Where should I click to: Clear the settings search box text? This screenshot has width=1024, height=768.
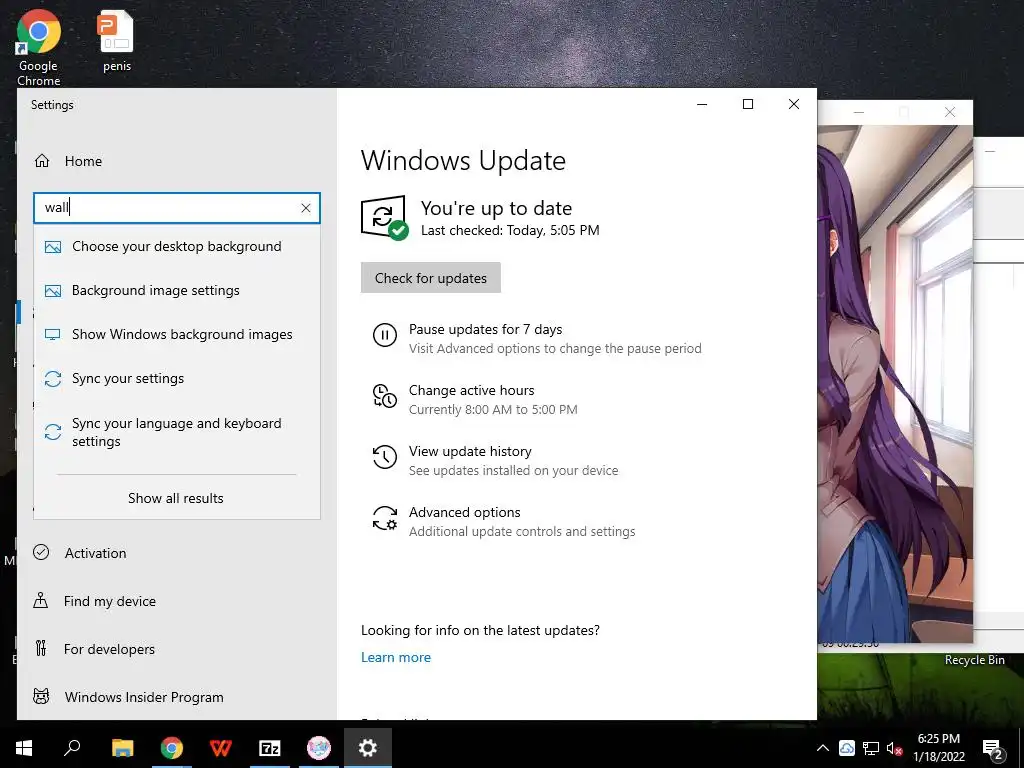click(x=306, y=208)
